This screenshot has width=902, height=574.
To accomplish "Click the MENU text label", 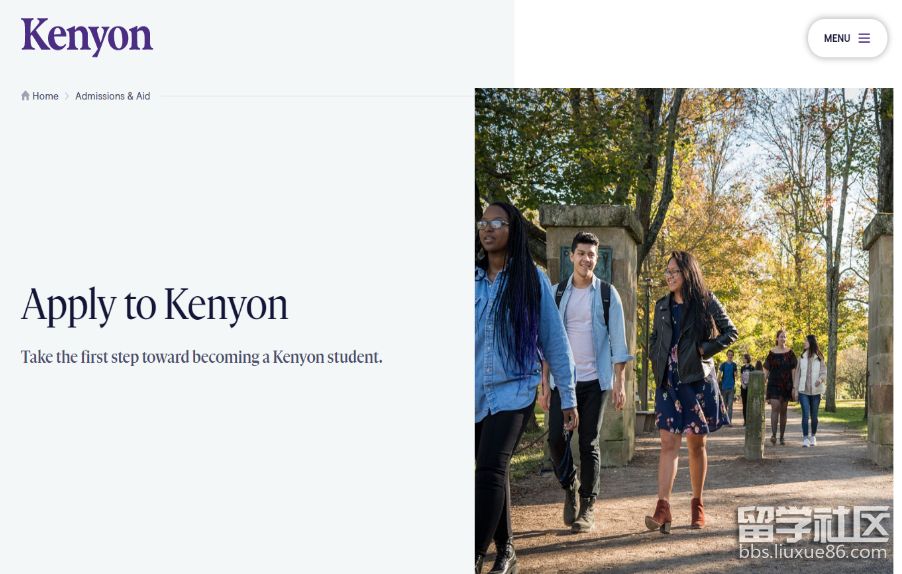I will pyautogui.click(x=837, y=38).
